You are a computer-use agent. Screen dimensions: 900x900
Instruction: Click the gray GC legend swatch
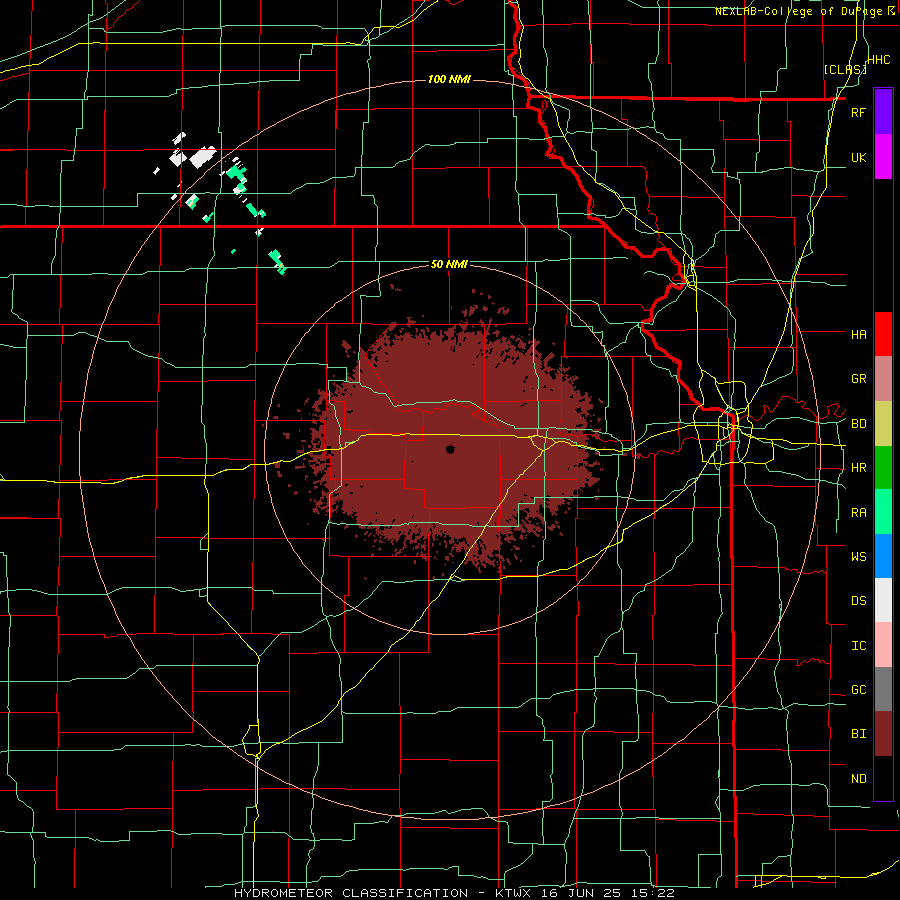883,689
